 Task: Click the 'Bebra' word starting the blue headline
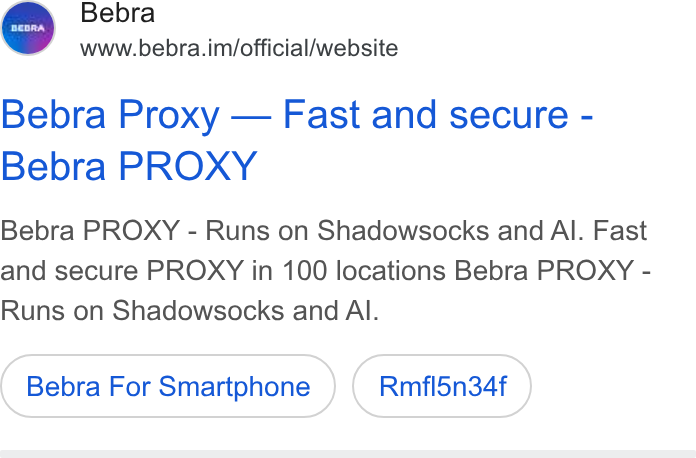[x=53, y=114]
